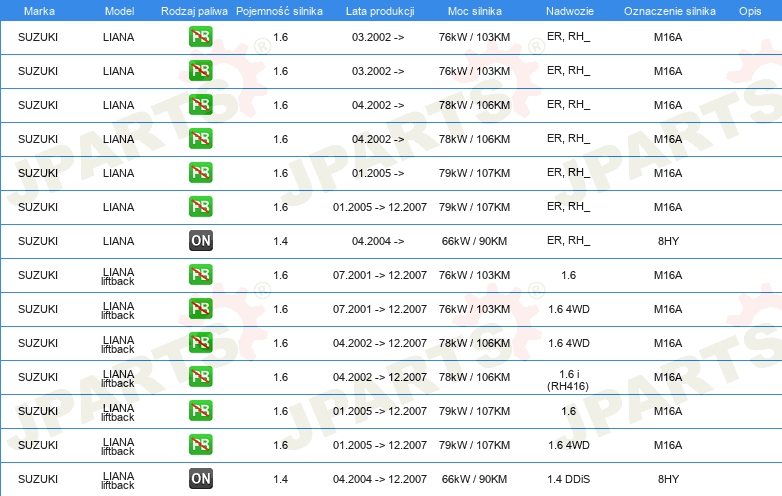Select "LIANA liftback" in the 1.4 DDiS row
The height and width of the screenshot is (496, 782).
point(118,480)
